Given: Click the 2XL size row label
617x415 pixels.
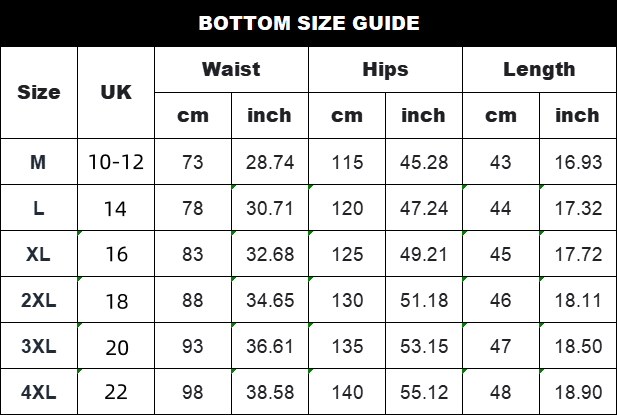Looking at the screenshot, I should 39,300.
